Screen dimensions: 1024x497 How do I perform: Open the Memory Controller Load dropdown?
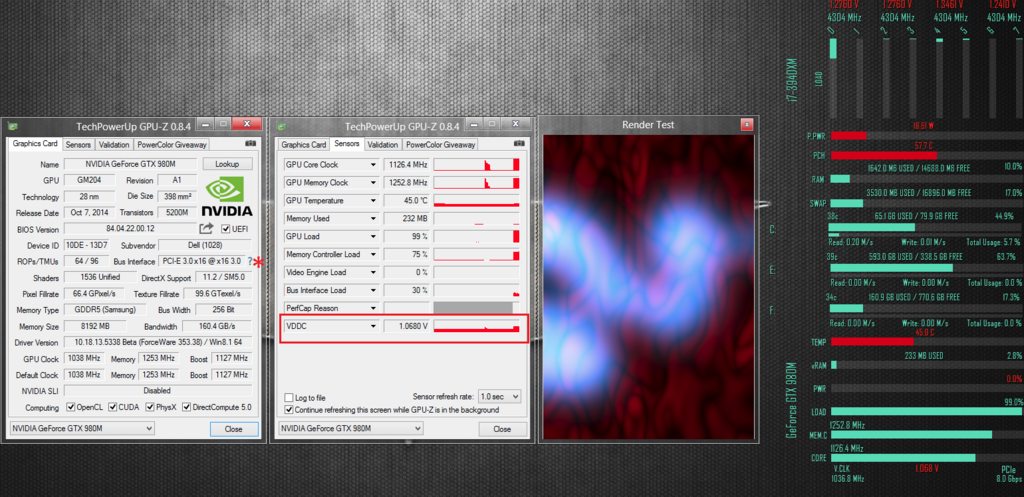pyautogui.click(x=374, y=255)
